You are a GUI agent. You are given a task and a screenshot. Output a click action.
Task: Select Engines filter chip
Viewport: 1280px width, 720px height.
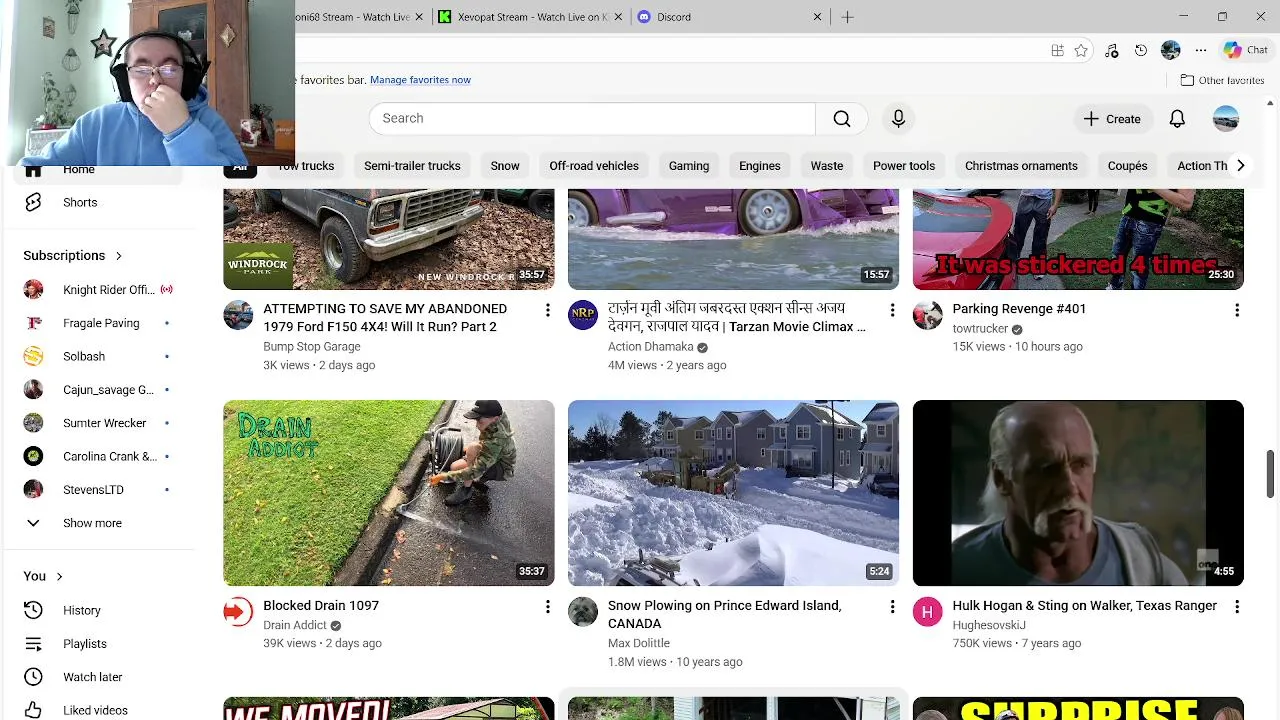[x=760, y=166]
